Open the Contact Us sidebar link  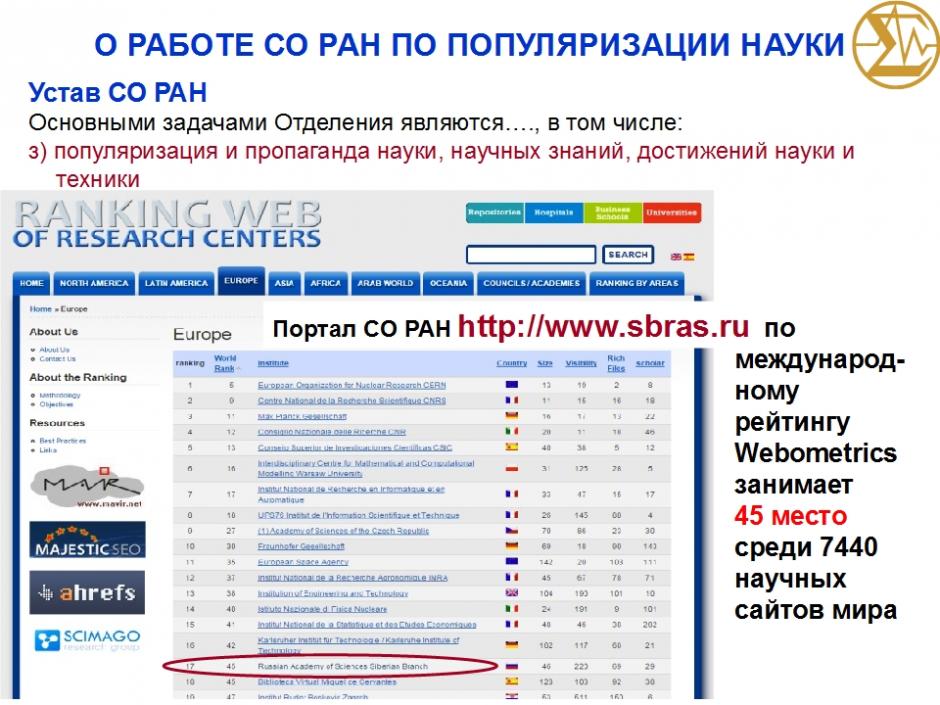pyautogui.click(x=58, y=358)
